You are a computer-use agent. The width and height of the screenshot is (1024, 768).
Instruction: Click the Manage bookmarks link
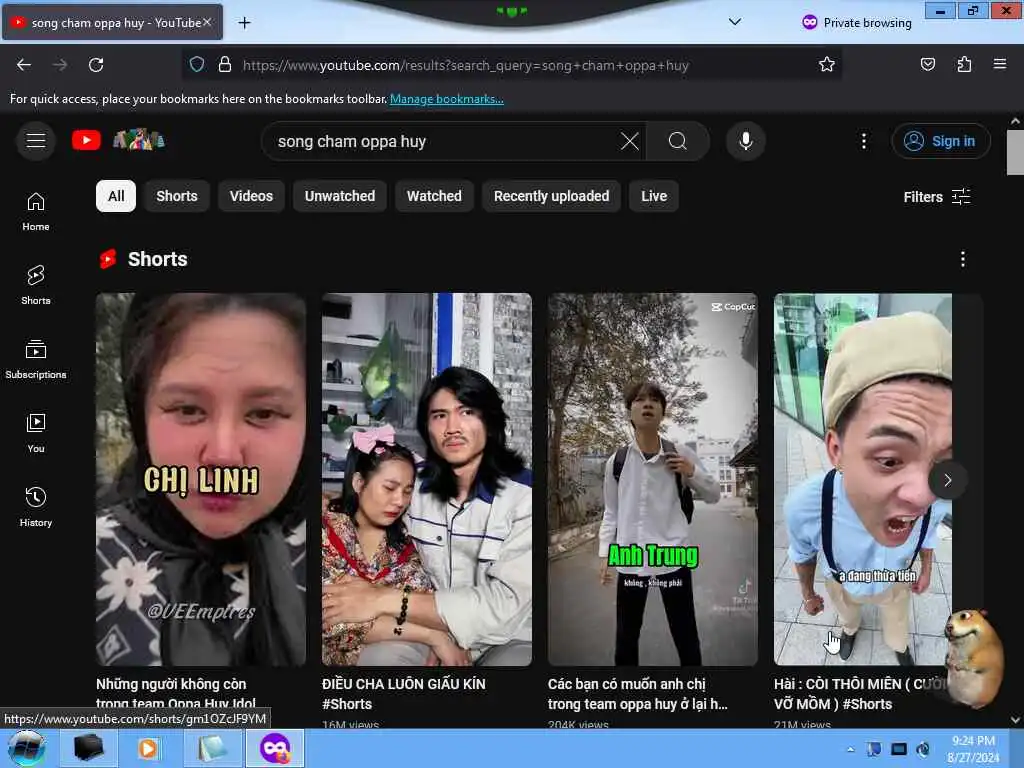pyautogui.click(x=447, y=99)
